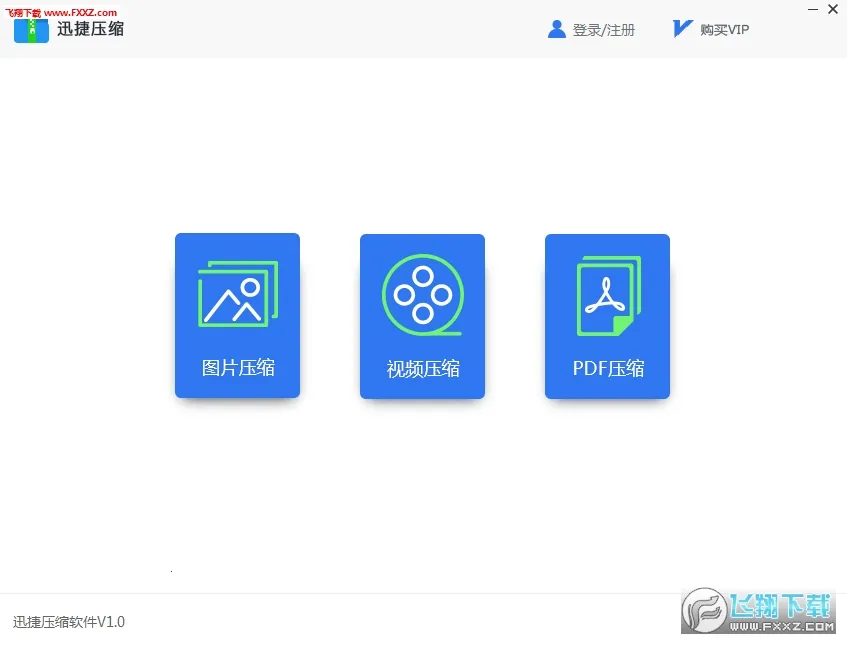Click the 飞翔下载 watermark logo emblem
847x646 pixels.
pos(704,611)
